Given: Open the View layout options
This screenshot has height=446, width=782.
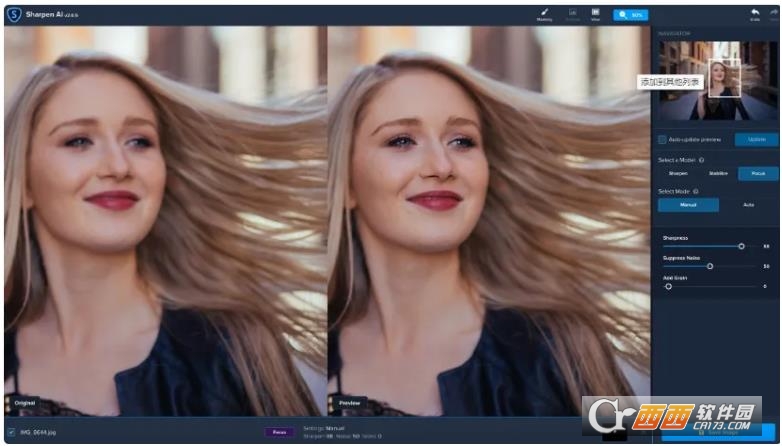Looking at the screenshot, I should pos(595,14).
